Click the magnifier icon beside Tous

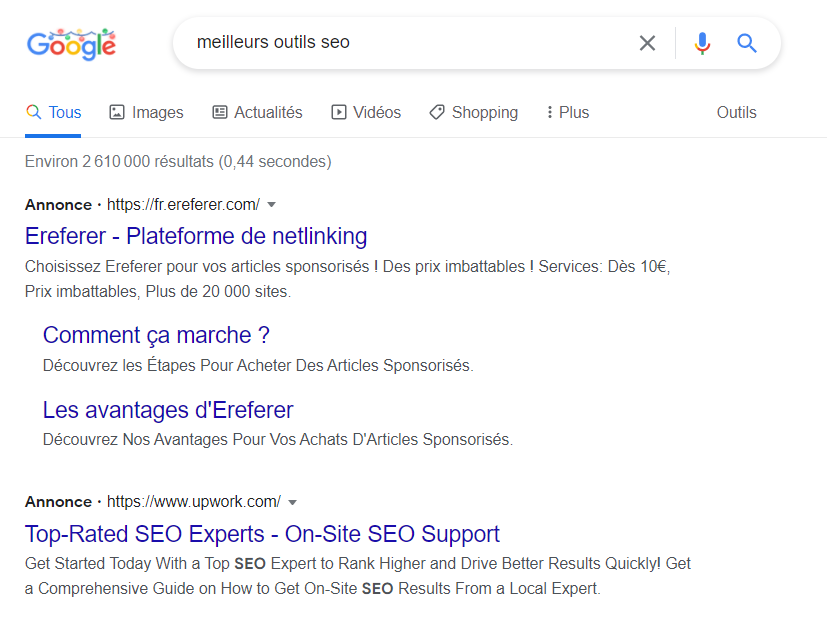pyautogui.click(x=31, y=112)
